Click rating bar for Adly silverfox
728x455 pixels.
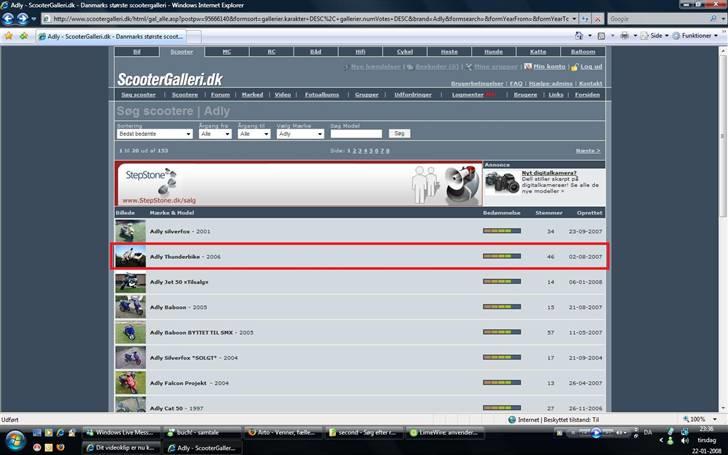tap(502, 231)
